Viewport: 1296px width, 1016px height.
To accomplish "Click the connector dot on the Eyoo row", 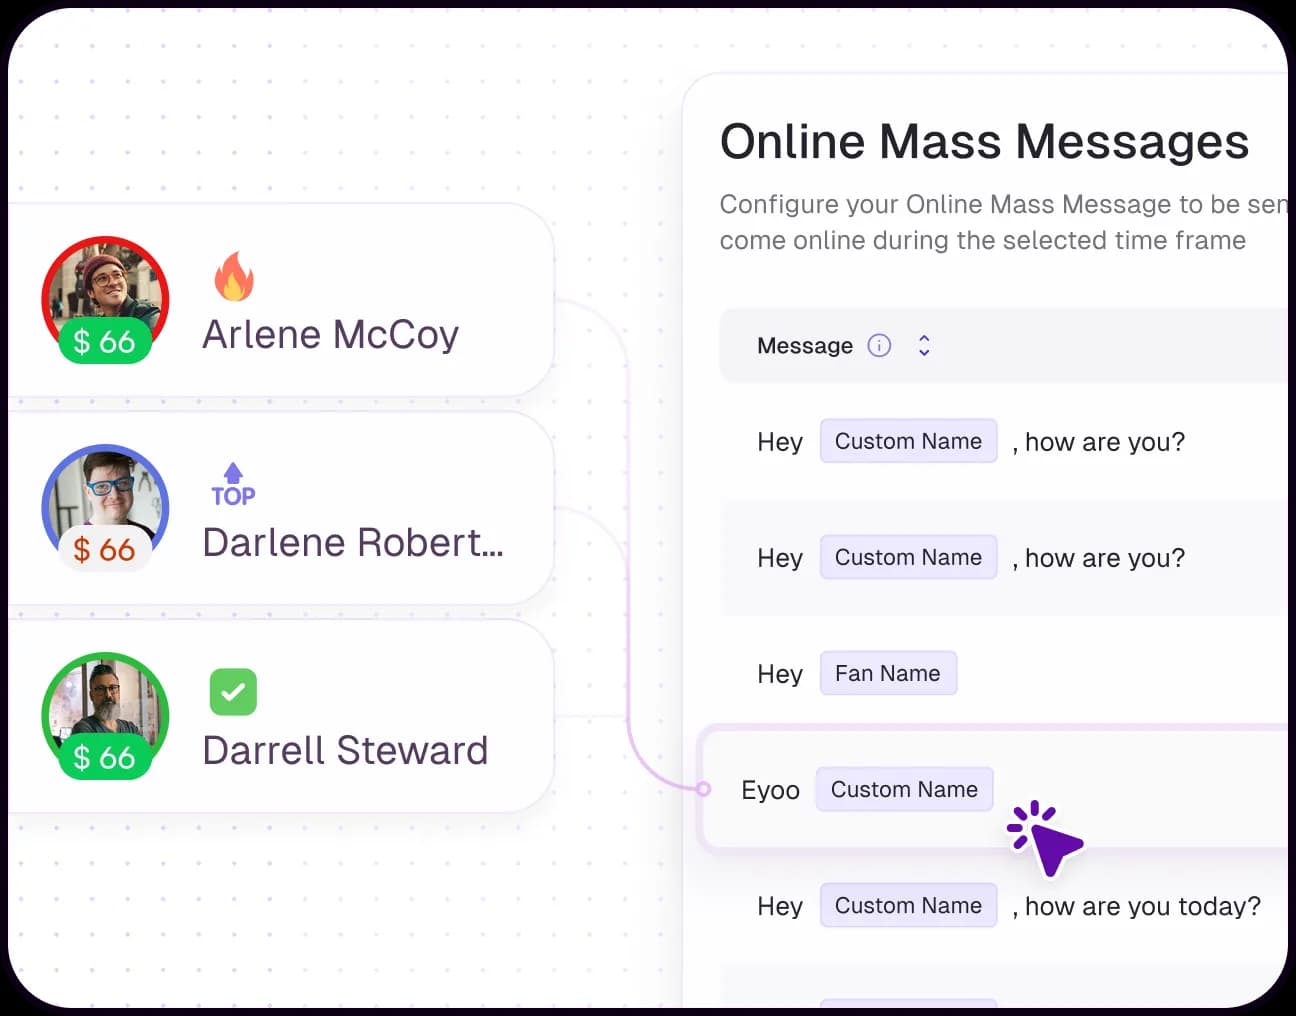I will [703, 789].
